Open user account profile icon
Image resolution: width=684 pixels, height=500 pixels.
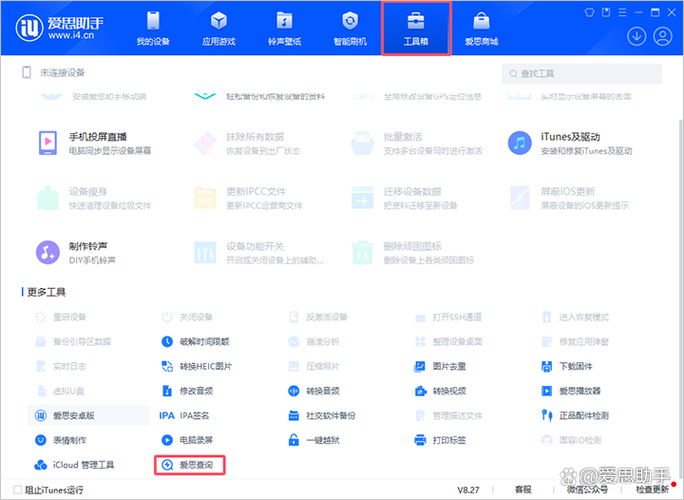[x=663, y=36]
